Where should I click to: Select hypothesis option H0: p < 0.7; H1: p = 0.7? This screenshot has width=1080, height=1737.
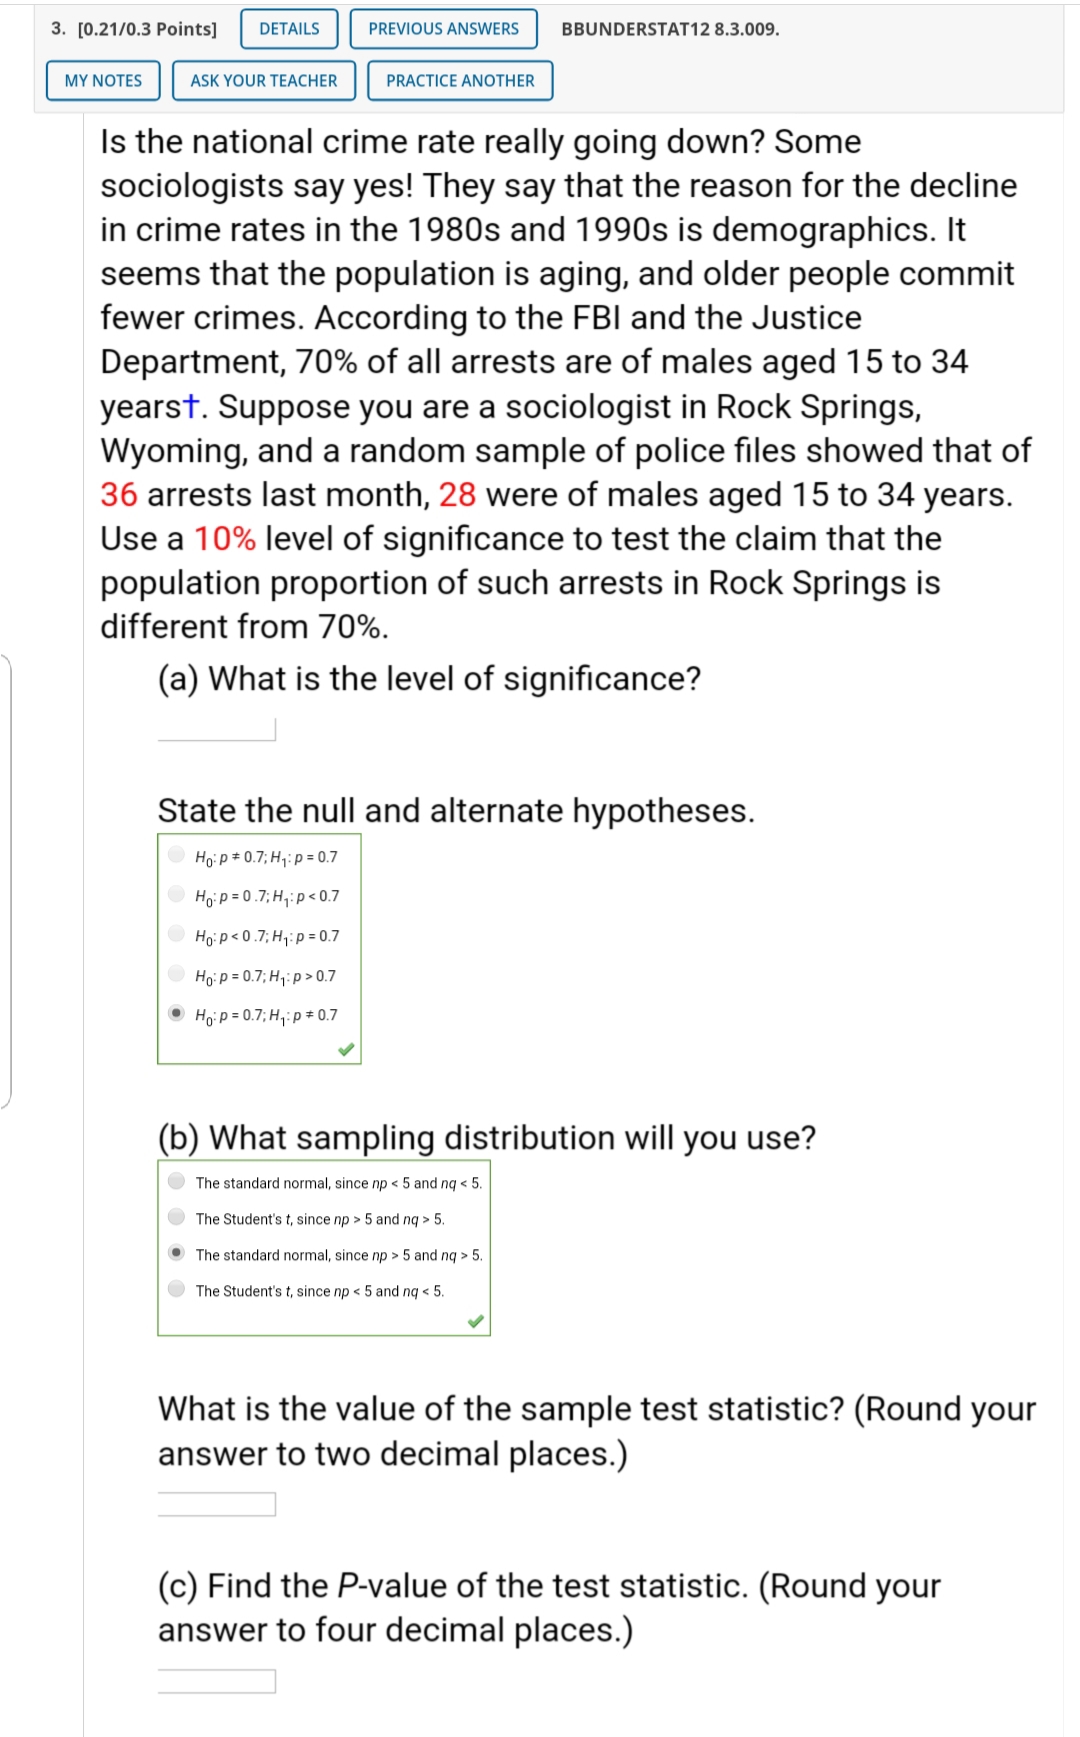click(x=176, y=936)
